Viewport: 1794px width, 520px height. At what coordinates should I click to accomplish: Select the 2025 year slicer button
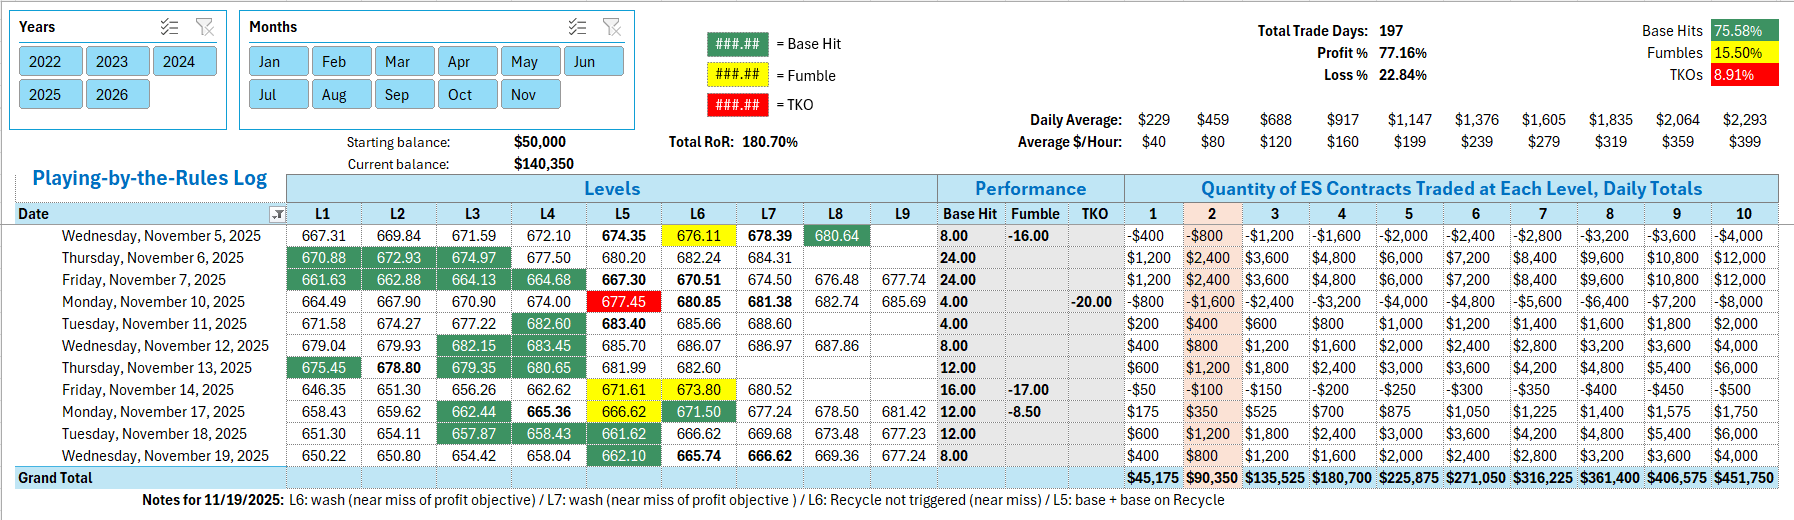pos(45,94)
